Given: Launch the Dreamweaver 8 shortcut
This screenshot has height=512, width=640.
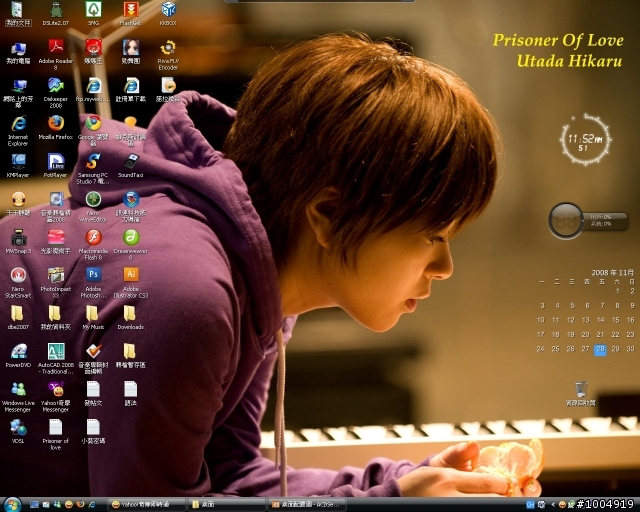Looking at the screenshot, I should coord(131,245).
